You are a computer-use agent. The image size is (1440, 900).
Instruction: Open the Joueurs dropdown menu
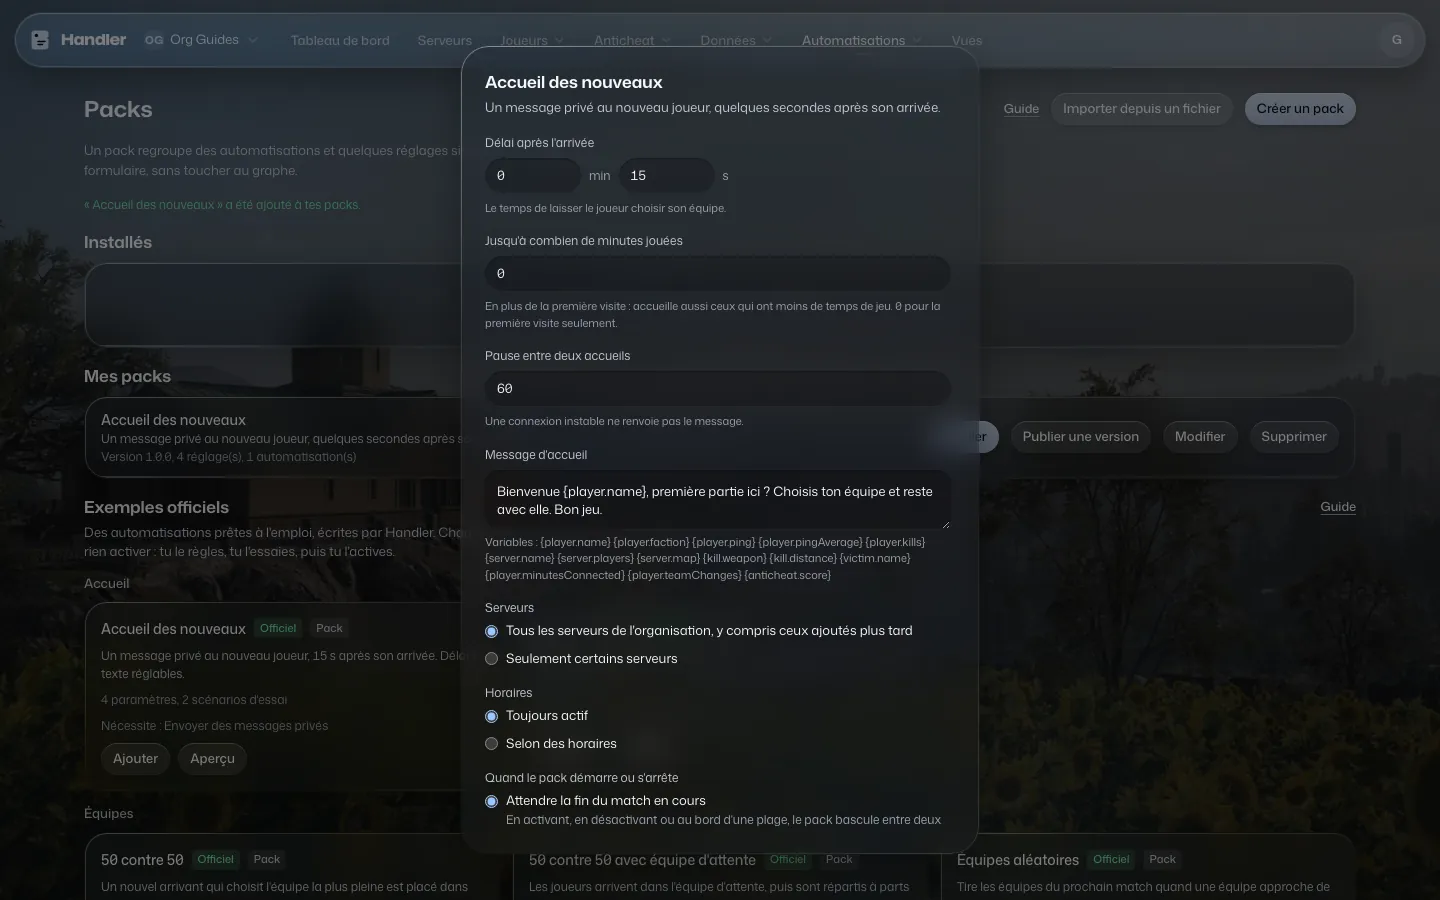pos(532,40)
